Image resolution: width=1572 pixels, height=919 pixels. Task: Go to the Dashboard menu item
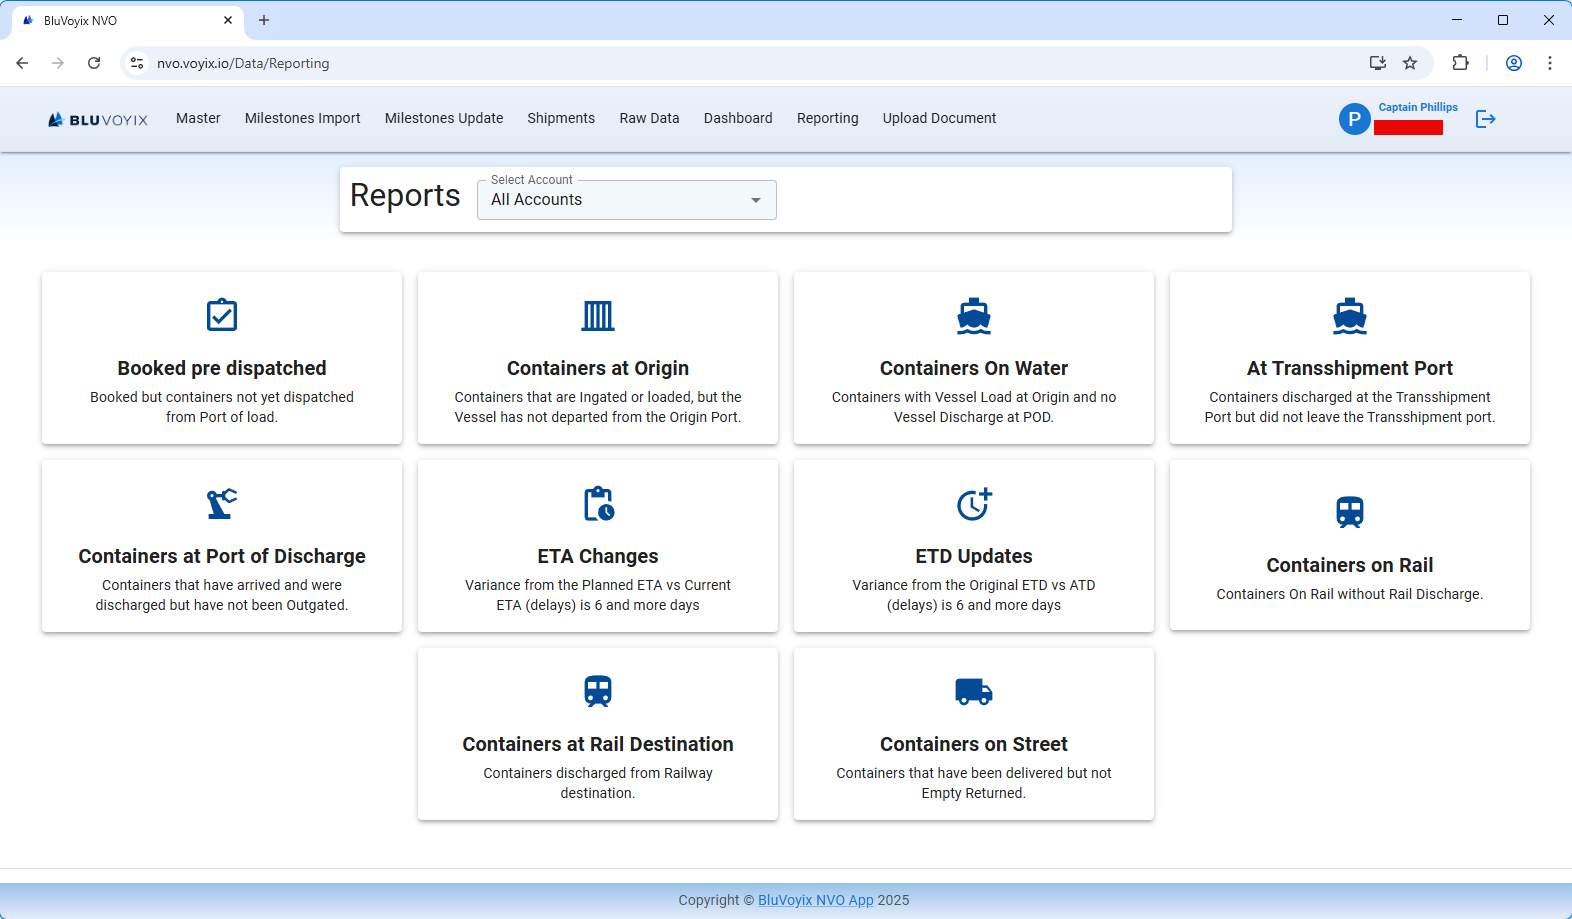[737, 118]
